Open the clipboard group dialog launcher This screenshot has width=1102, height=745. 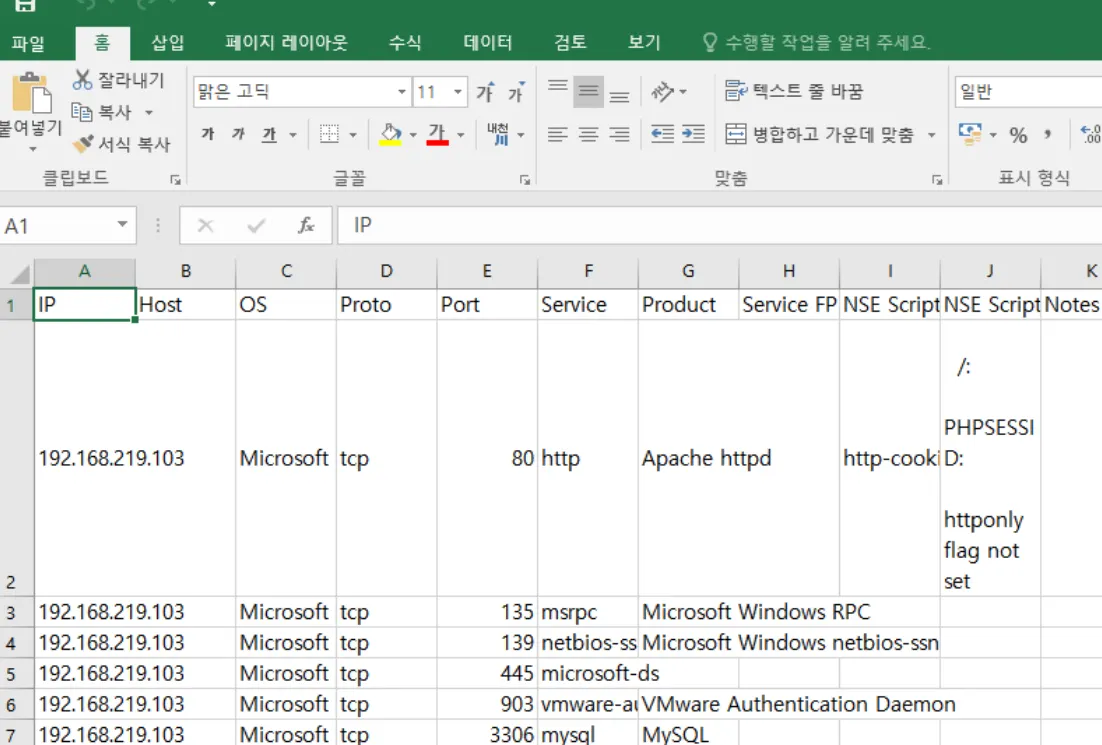[x=175, y=180]
